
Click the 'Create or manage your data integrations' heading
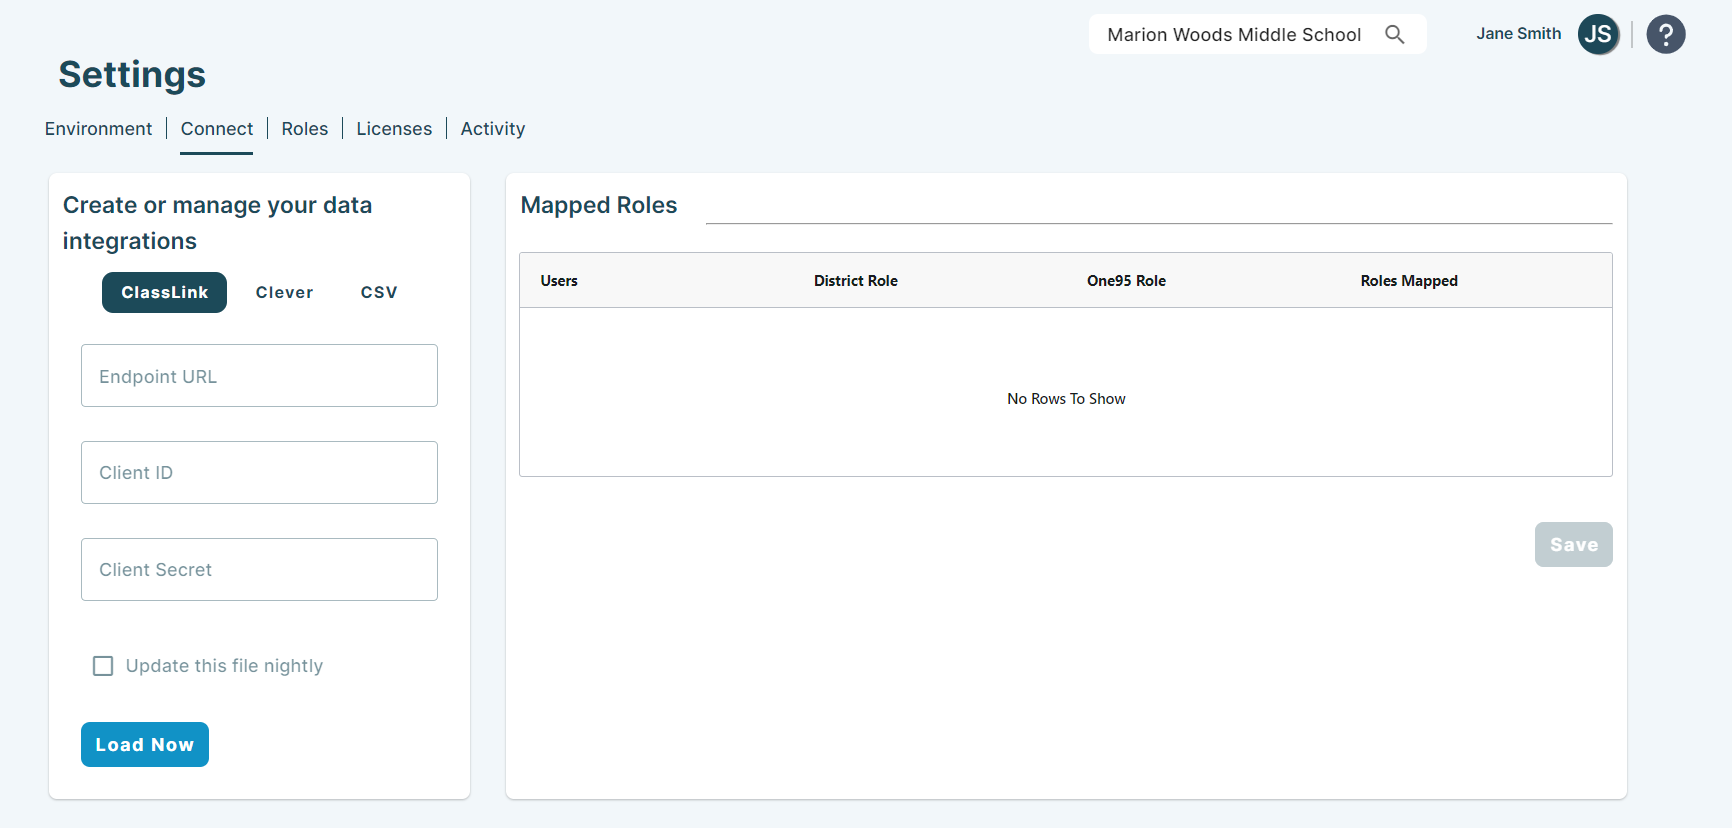point(217,223)
